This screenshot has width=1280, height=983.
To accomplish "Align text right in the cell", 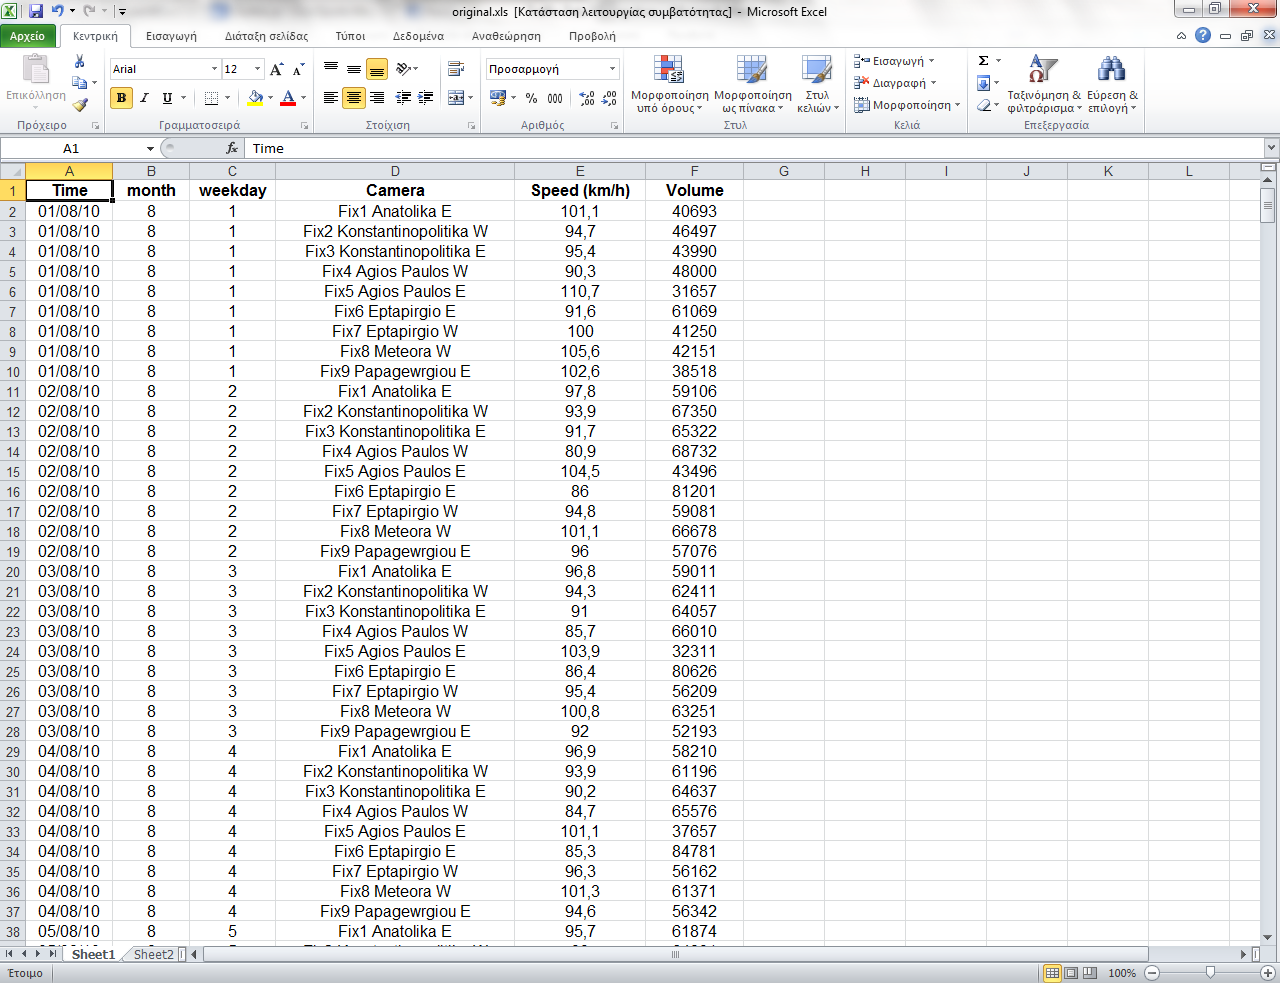I will (x=377, y=97).
